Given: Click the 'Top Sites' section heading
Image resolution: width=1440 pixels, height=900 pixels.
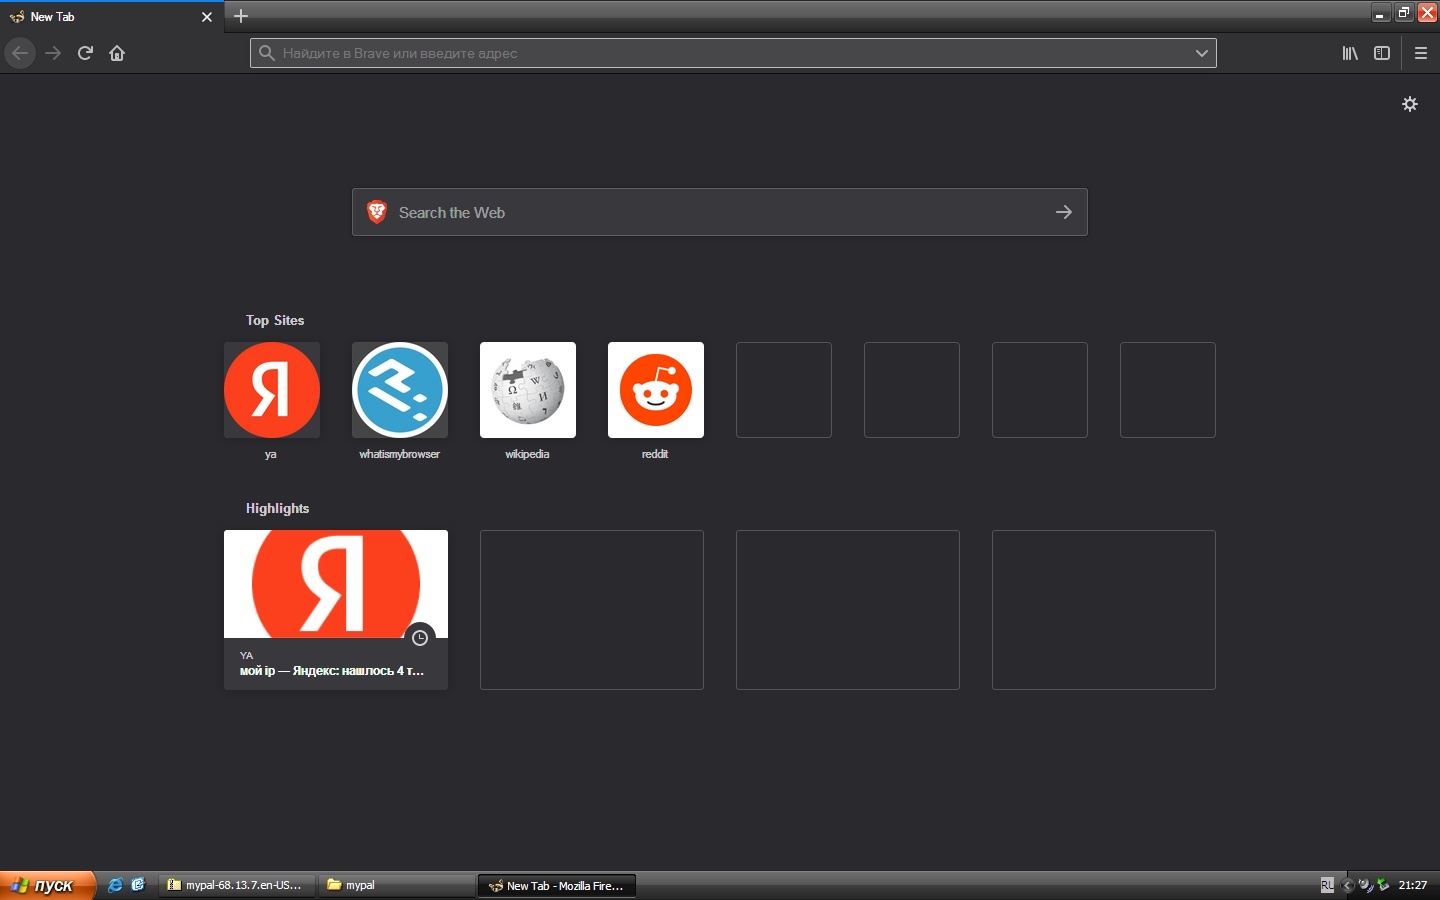Looking at the screenshot, I should pyautogui.click(x=275, y=320).
